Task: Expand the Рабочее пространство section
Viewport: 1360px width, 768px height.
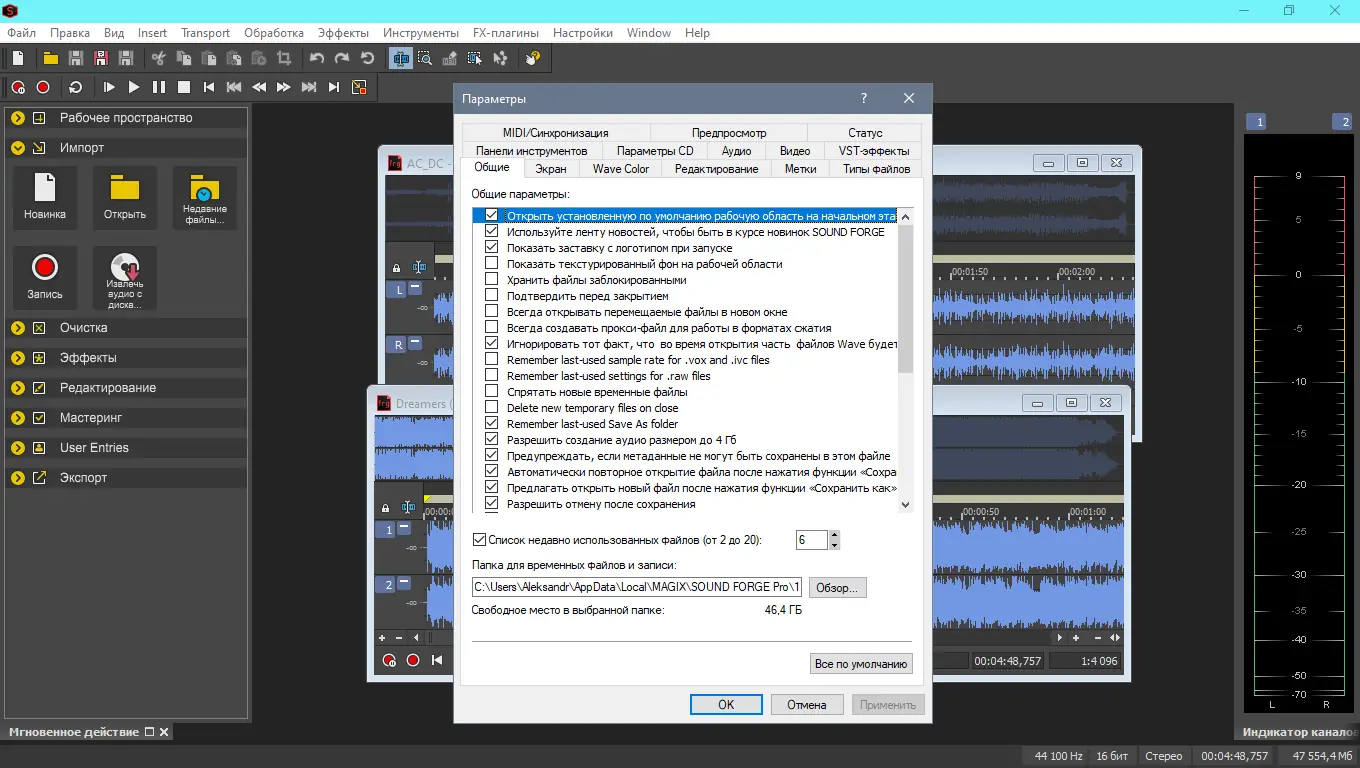Action: [18, 118]
